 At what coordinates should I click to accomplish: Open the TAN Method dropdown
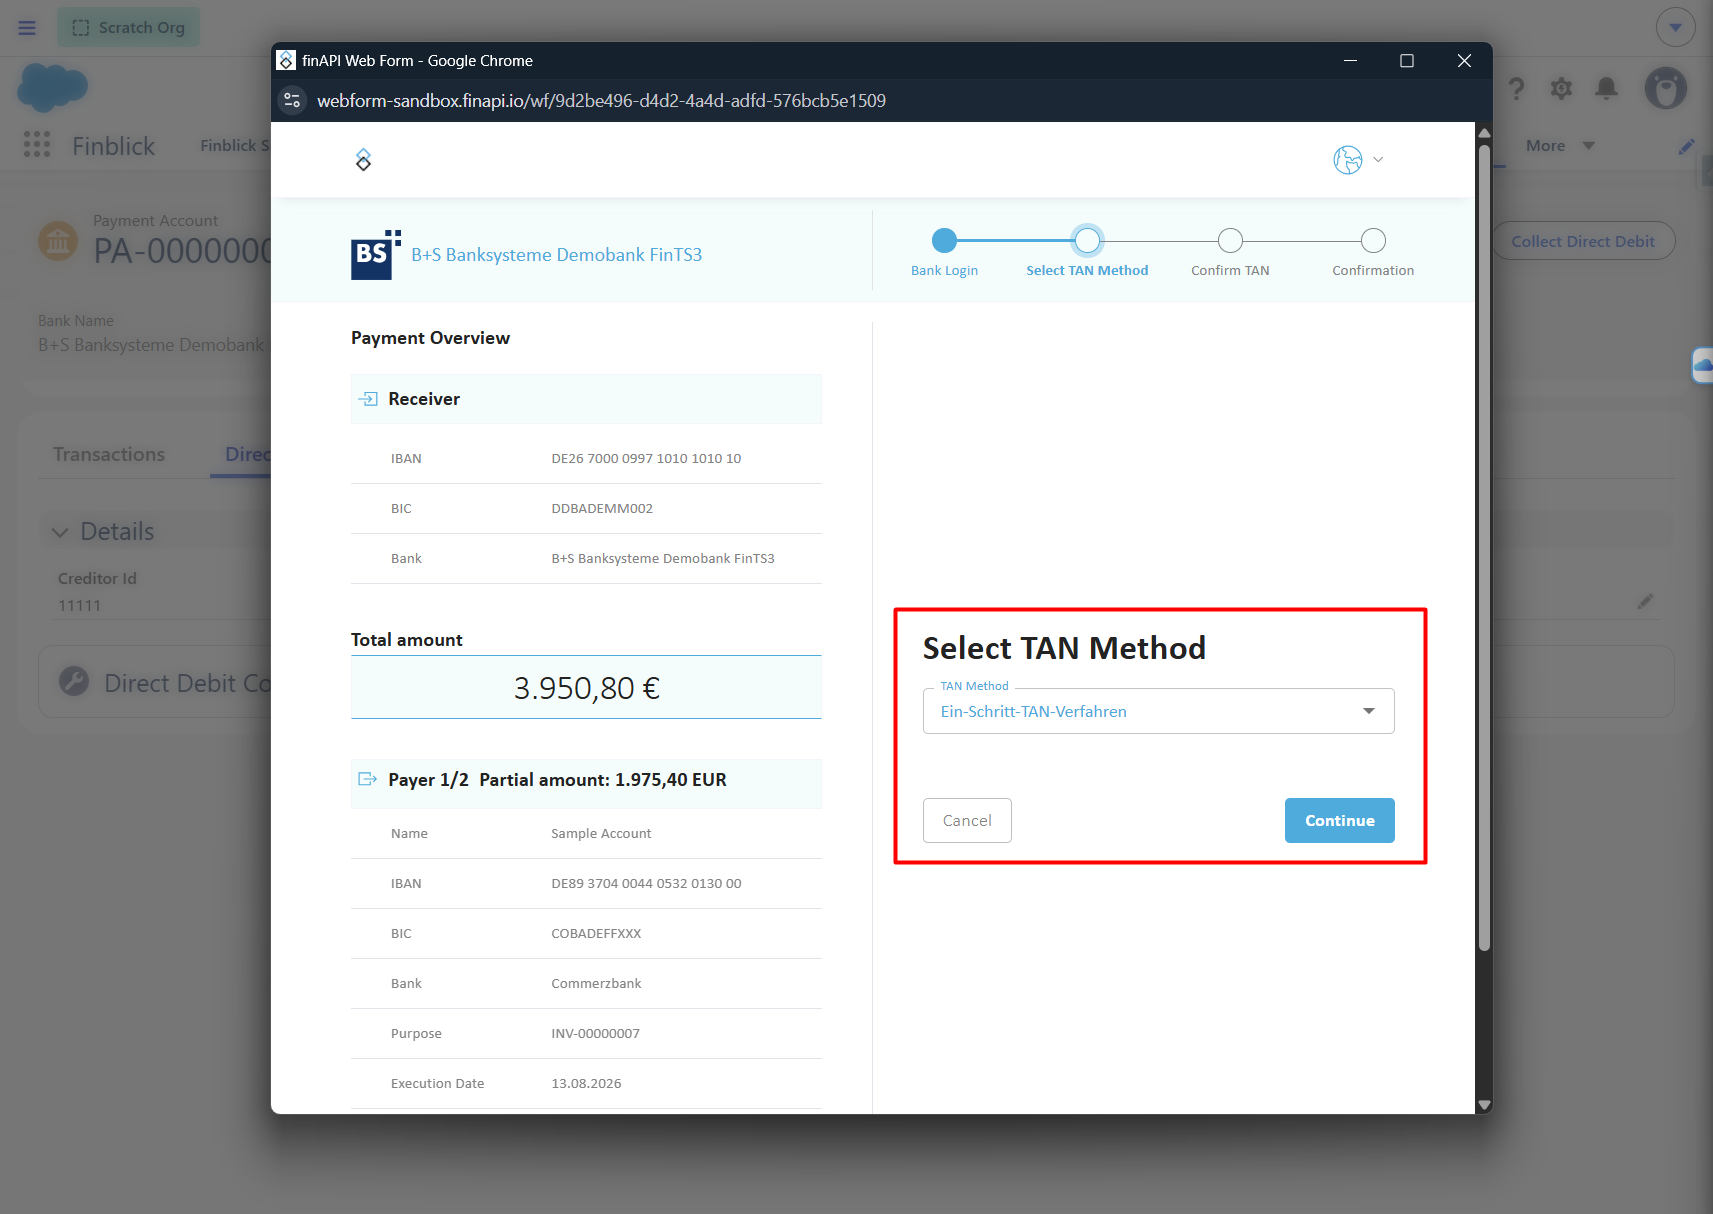[1158, 711]
